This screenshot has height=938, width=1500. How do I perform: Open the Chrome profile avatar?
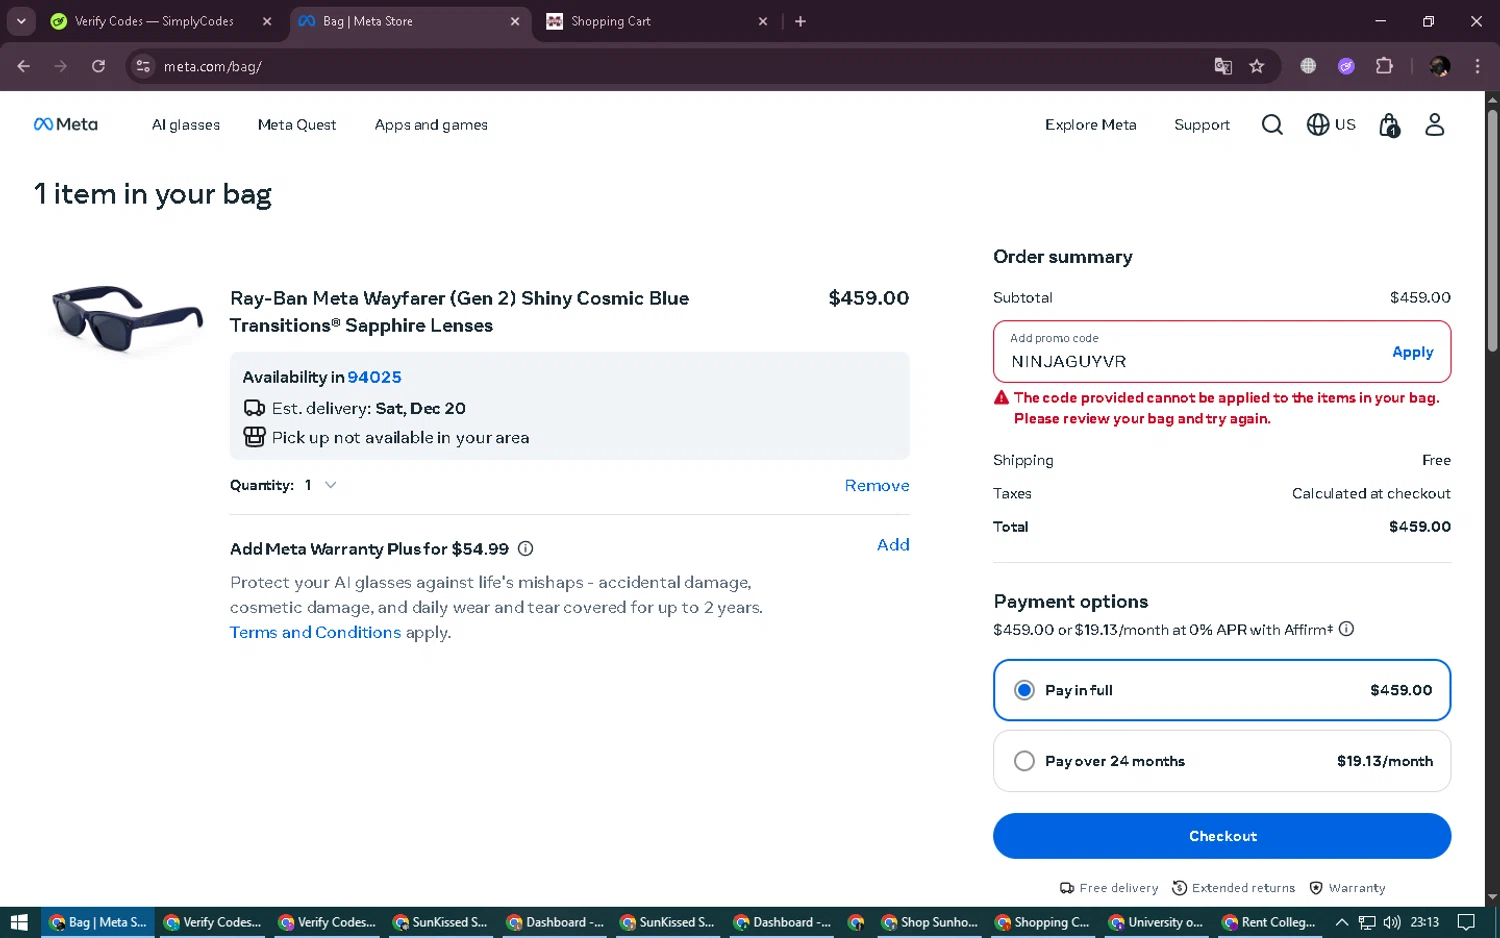(1440, 66)
